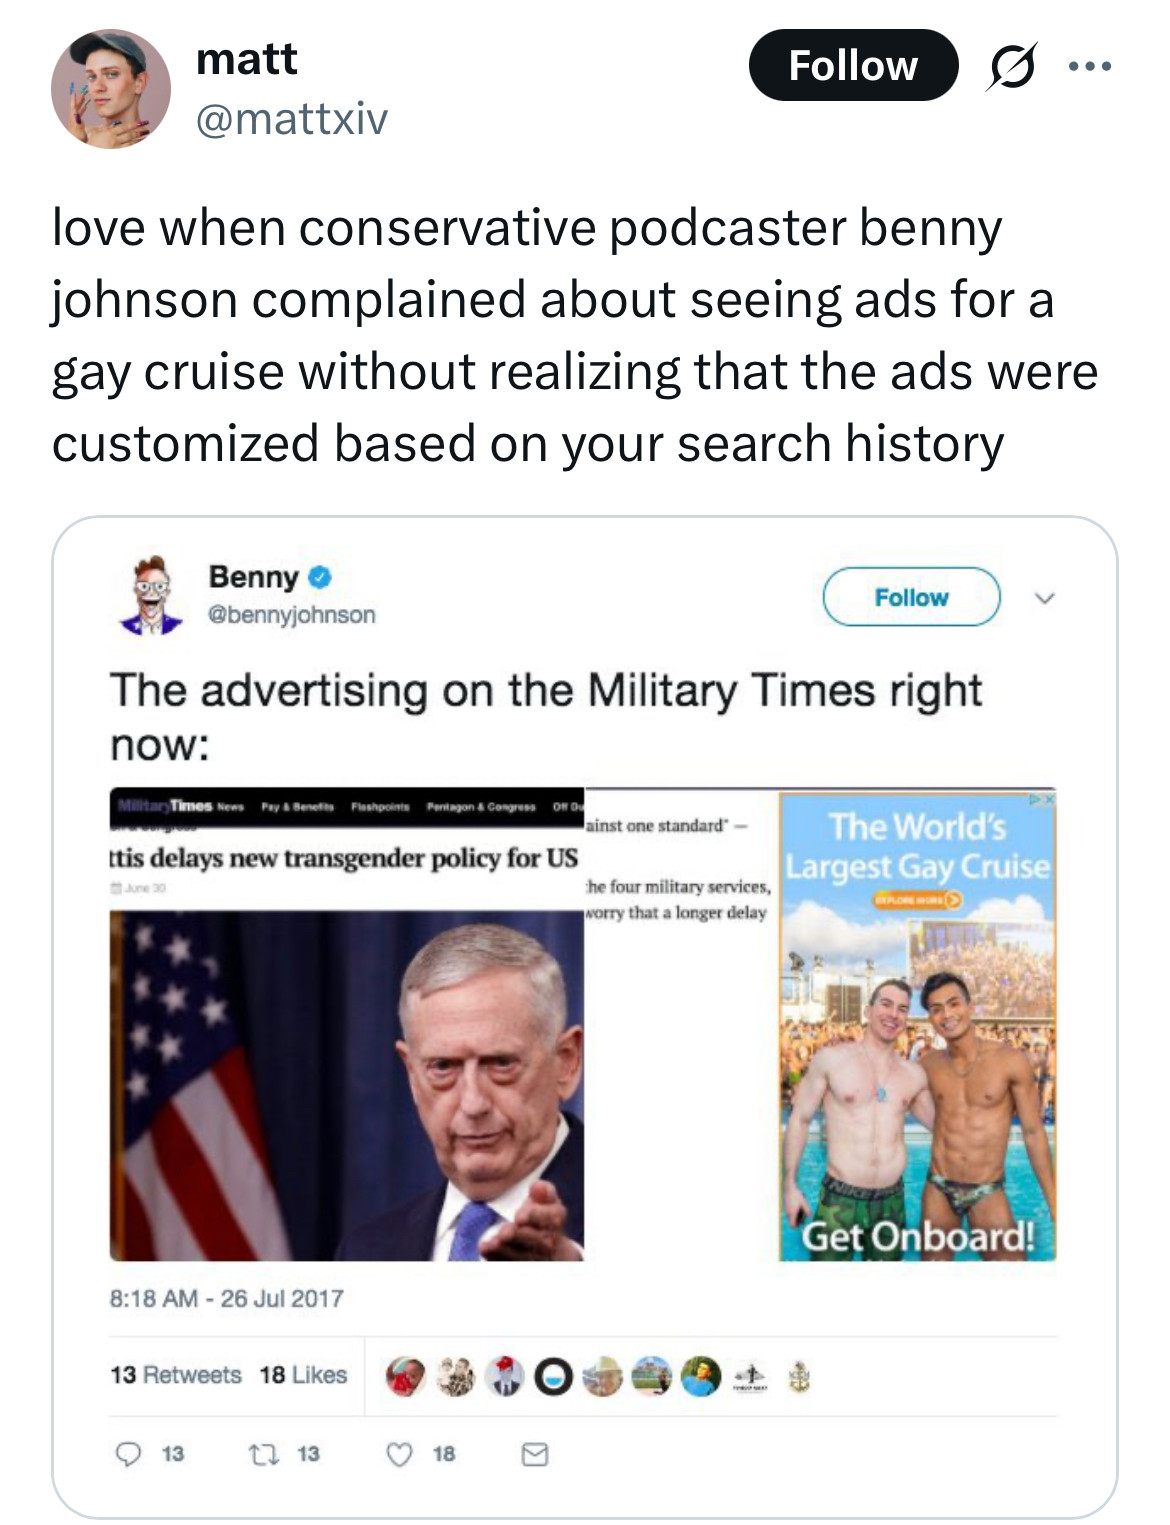Click Benny's blue verified badge
This screenshot has width=1170, height=1525.
[320, 577]
